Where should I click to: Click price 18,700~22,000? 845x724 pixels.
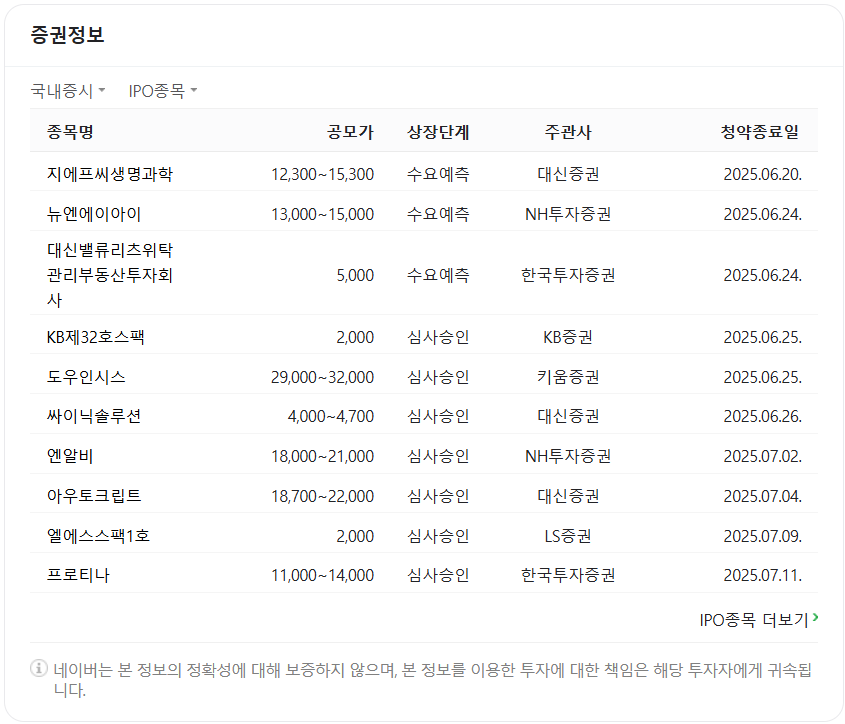pyautogui.click(x=322, y=496)
